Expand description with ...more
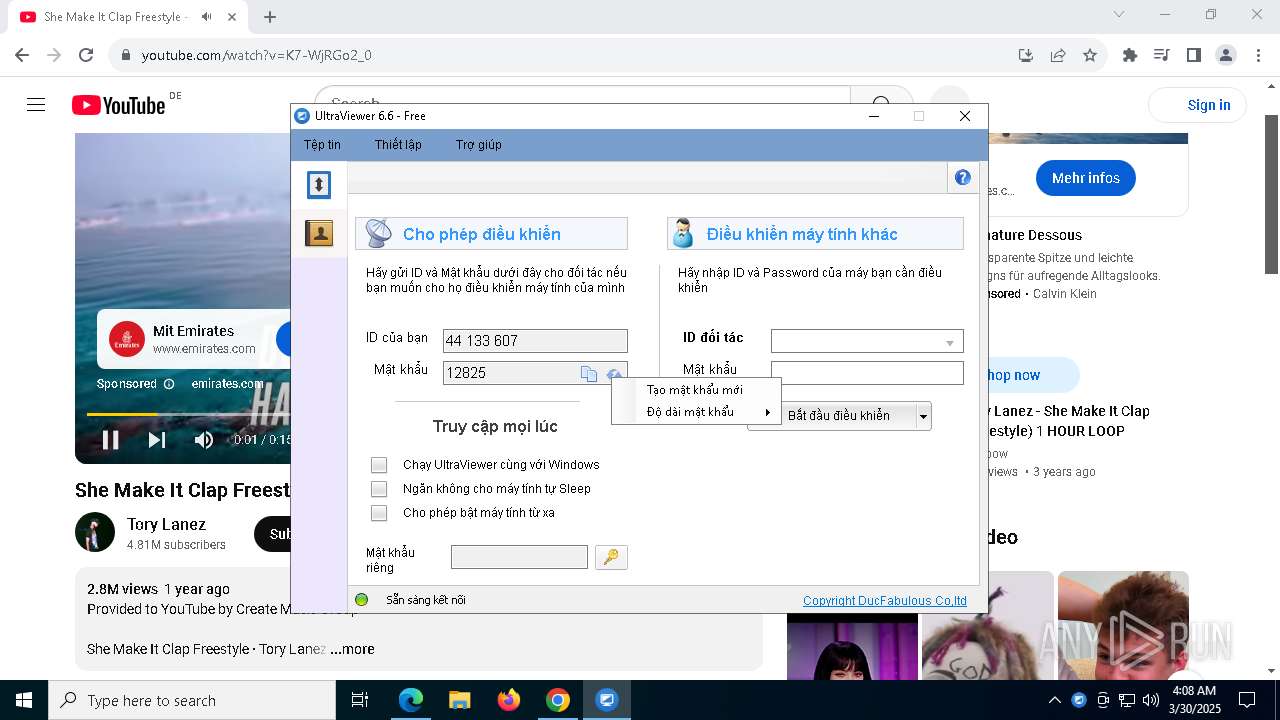The image size is (1280, 720). [x=352, y=649]
